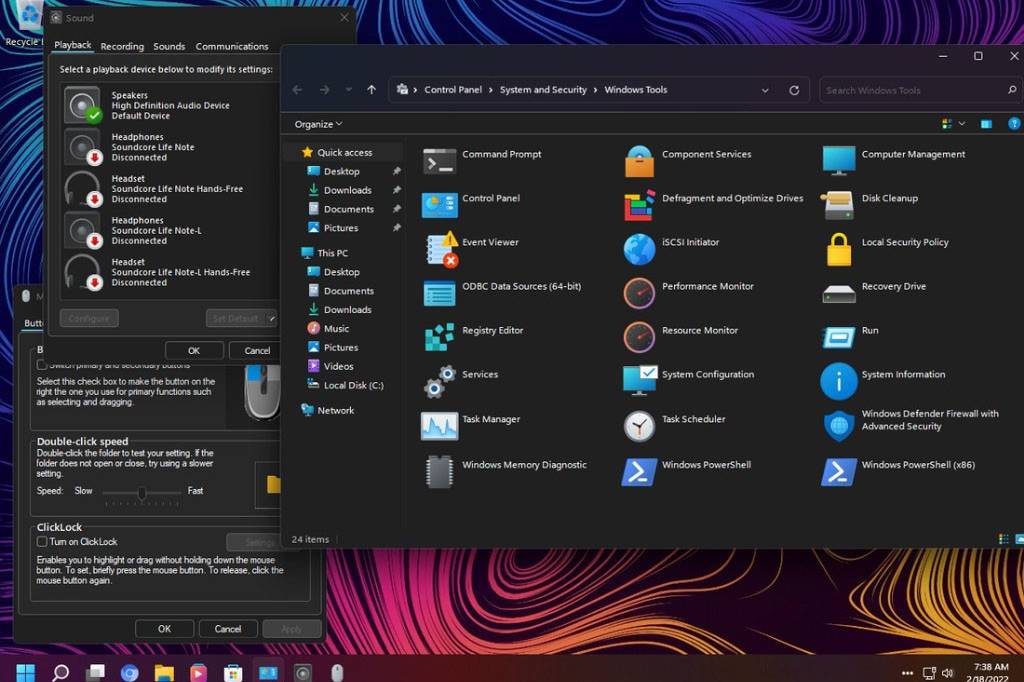Viewport: 1024px width, 682px height.
Task: Click refresh icon in address bar
Action: click(x=794, y=90)
